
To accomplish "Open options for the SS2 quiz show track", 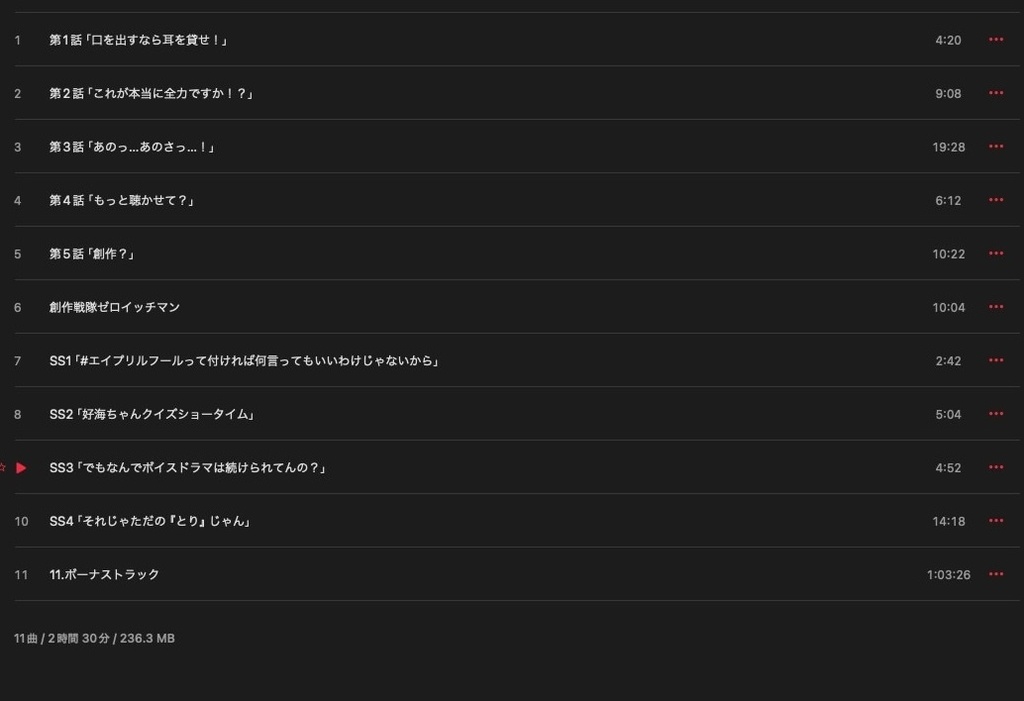I will [x=996, y=414].
